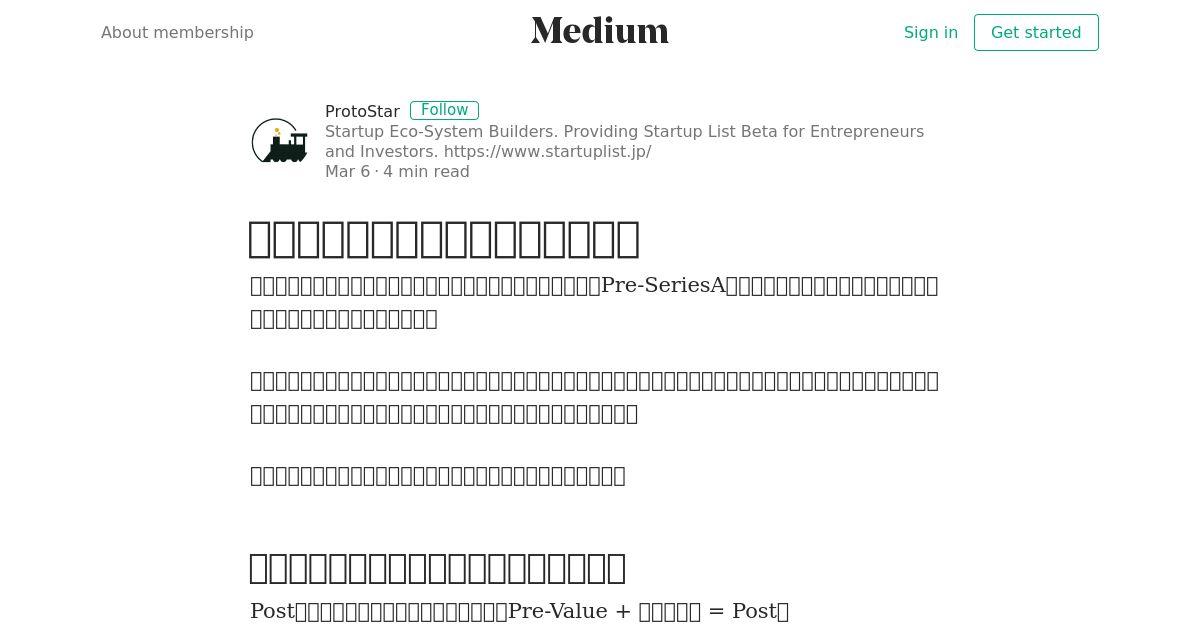
Task: Click the short third body paragraph
Action: pos(438,475)
